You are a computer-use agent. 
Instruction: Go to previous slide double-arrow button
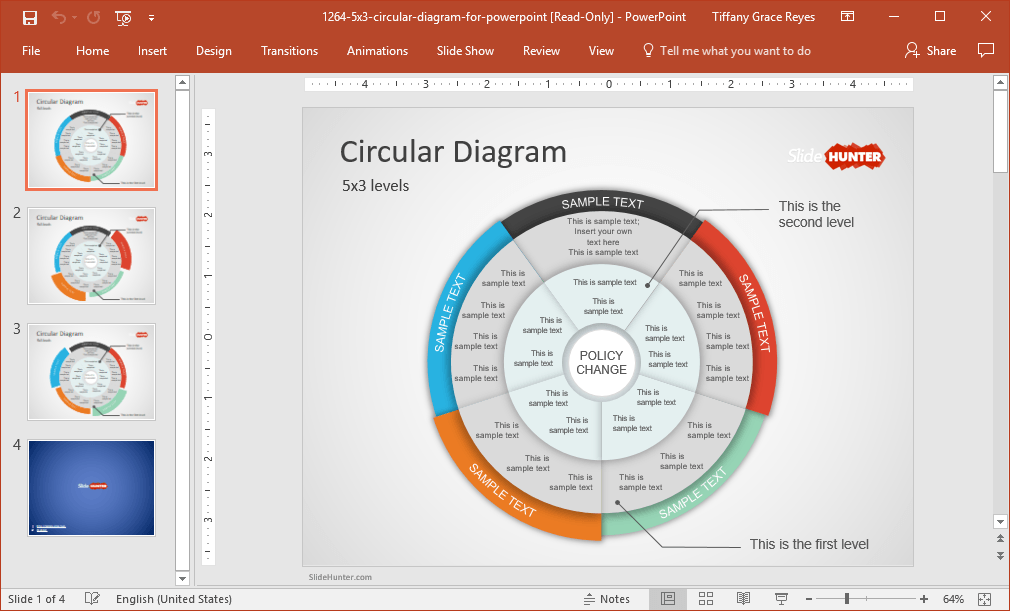(x=1000, y=539)
